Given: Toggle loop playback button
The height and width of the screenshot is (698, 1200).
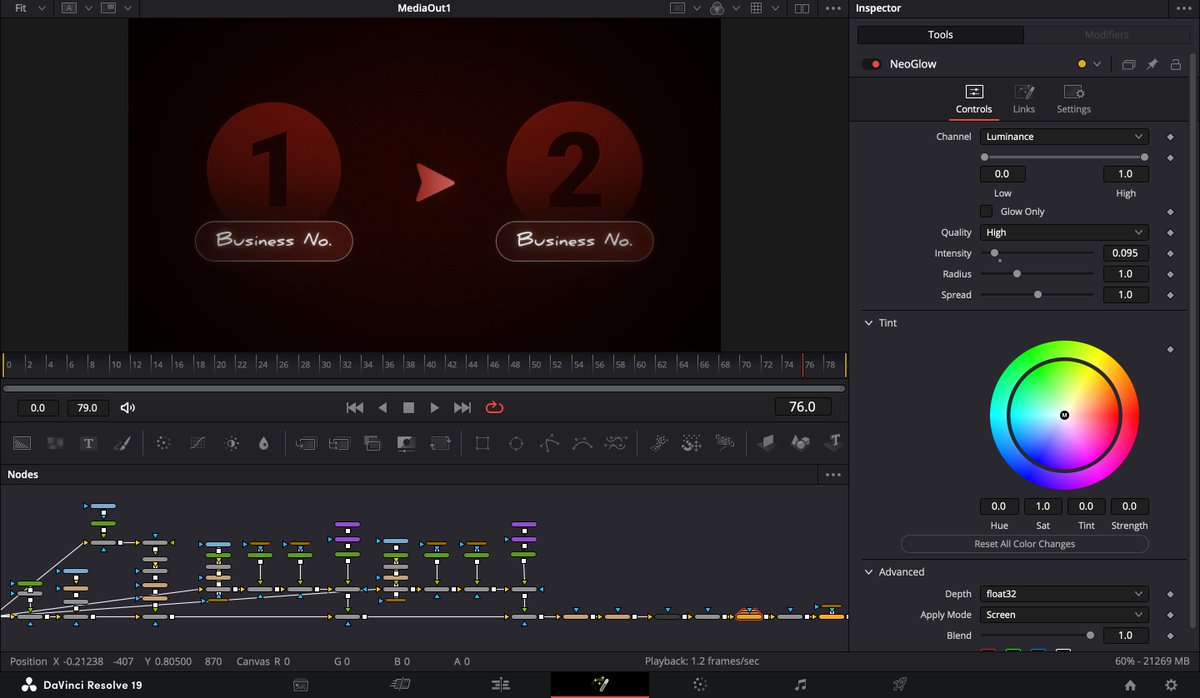Looking at the screenshot, I should click(494, 407).
